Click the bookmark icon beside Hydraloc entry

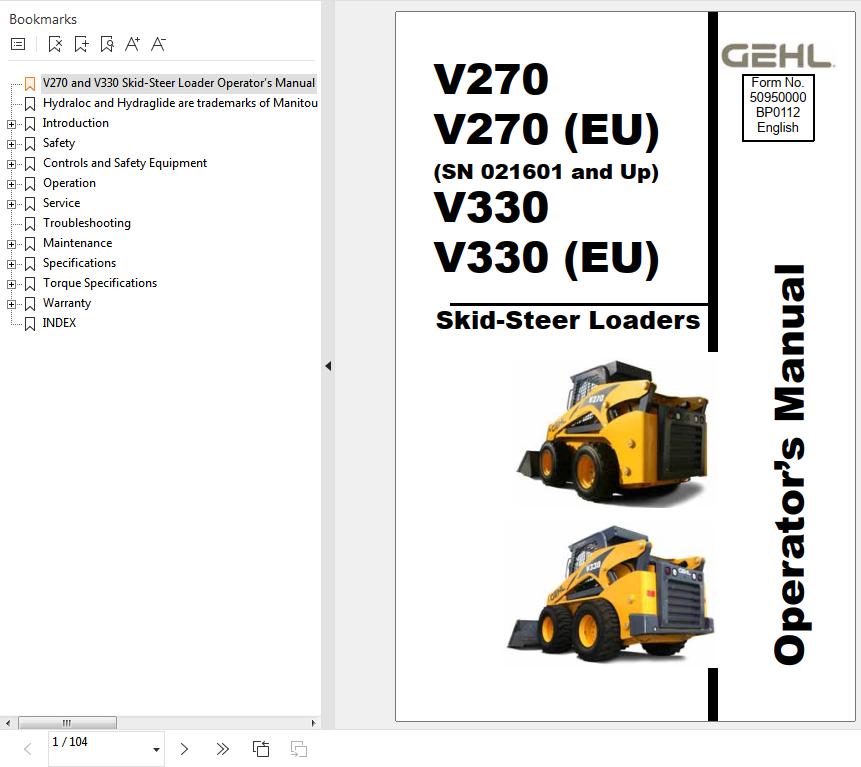point(30,104)
